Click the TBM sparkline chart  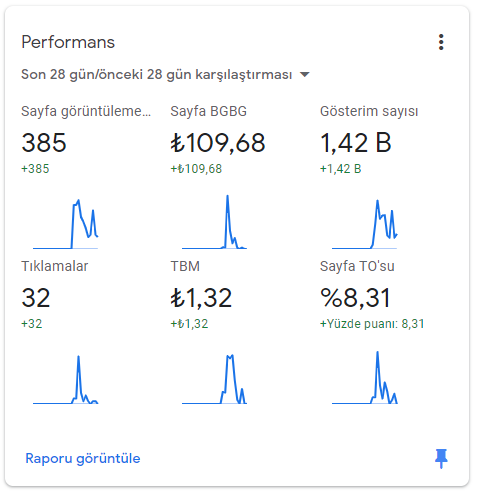(214, 379)
